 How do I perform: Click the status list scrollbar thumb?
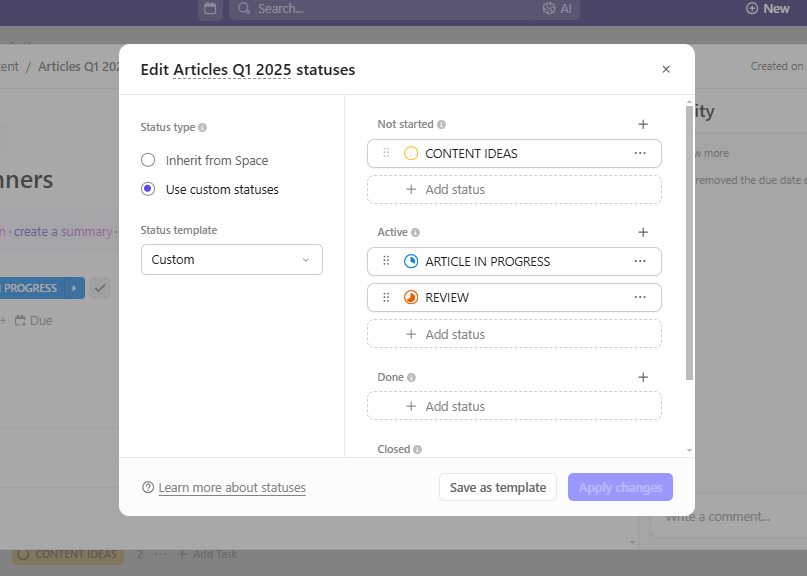coord(690,242)
